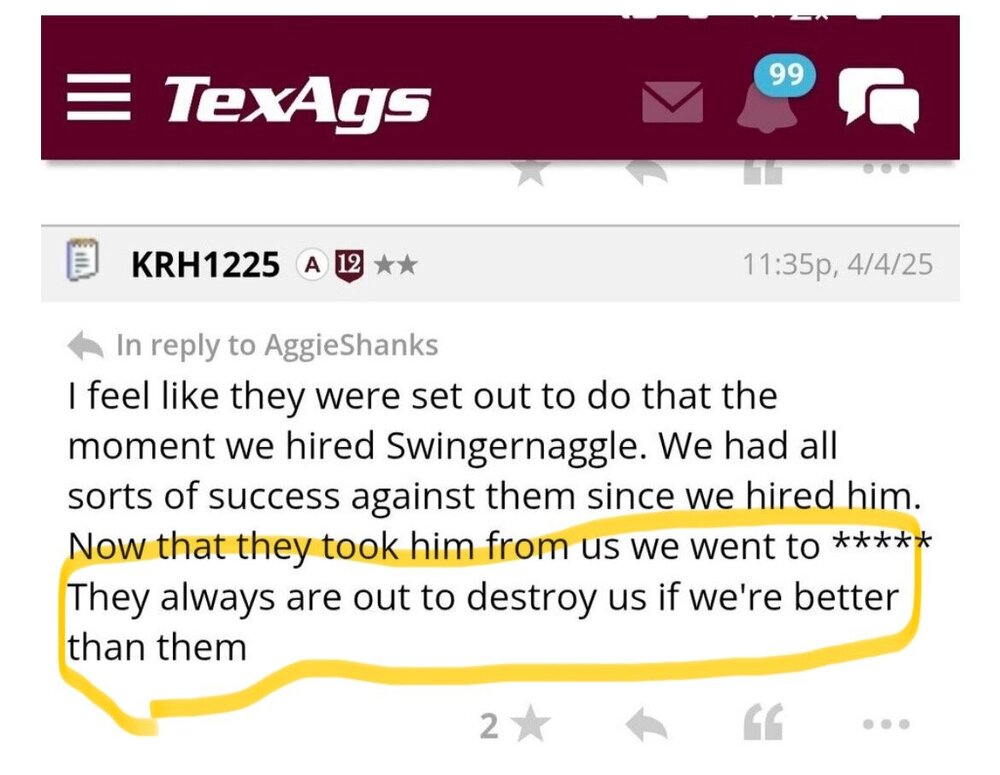Image resolution: width=1000 pixels, height=775 pixels.
Task: Star KRH1225's post
Action: tap(528, 725)
